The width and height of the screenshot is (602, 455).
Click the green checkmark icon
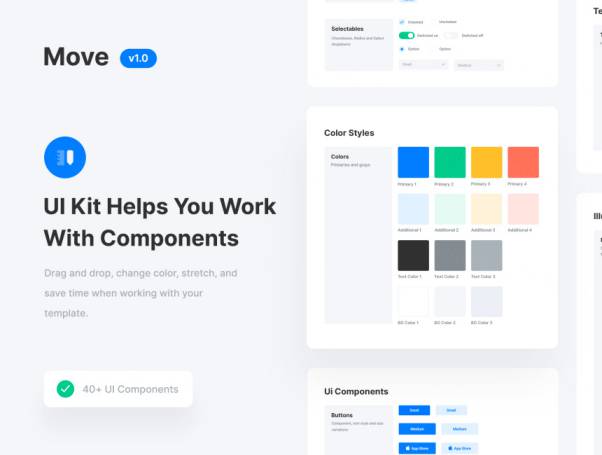tap(65, 389)
